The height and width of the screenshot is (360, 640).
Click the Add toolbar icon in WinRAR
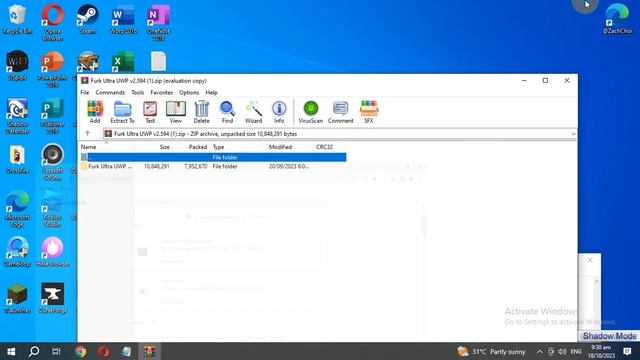click(x=95, y=112)
